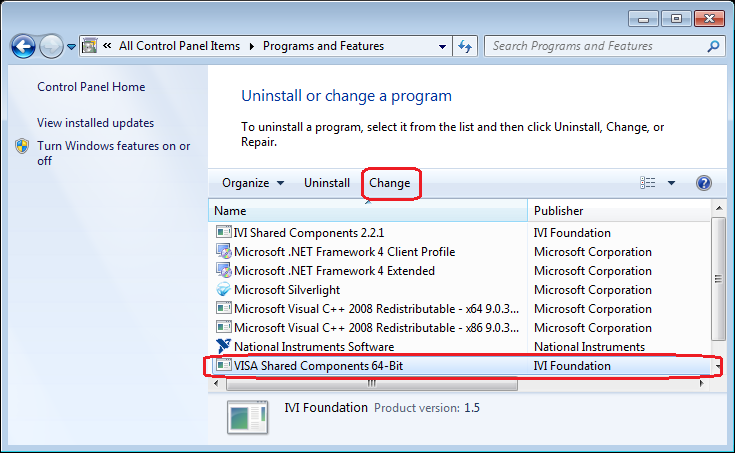Open the Organize menu
This screenshot has width=735, height=453.
[x=253, y=183]
